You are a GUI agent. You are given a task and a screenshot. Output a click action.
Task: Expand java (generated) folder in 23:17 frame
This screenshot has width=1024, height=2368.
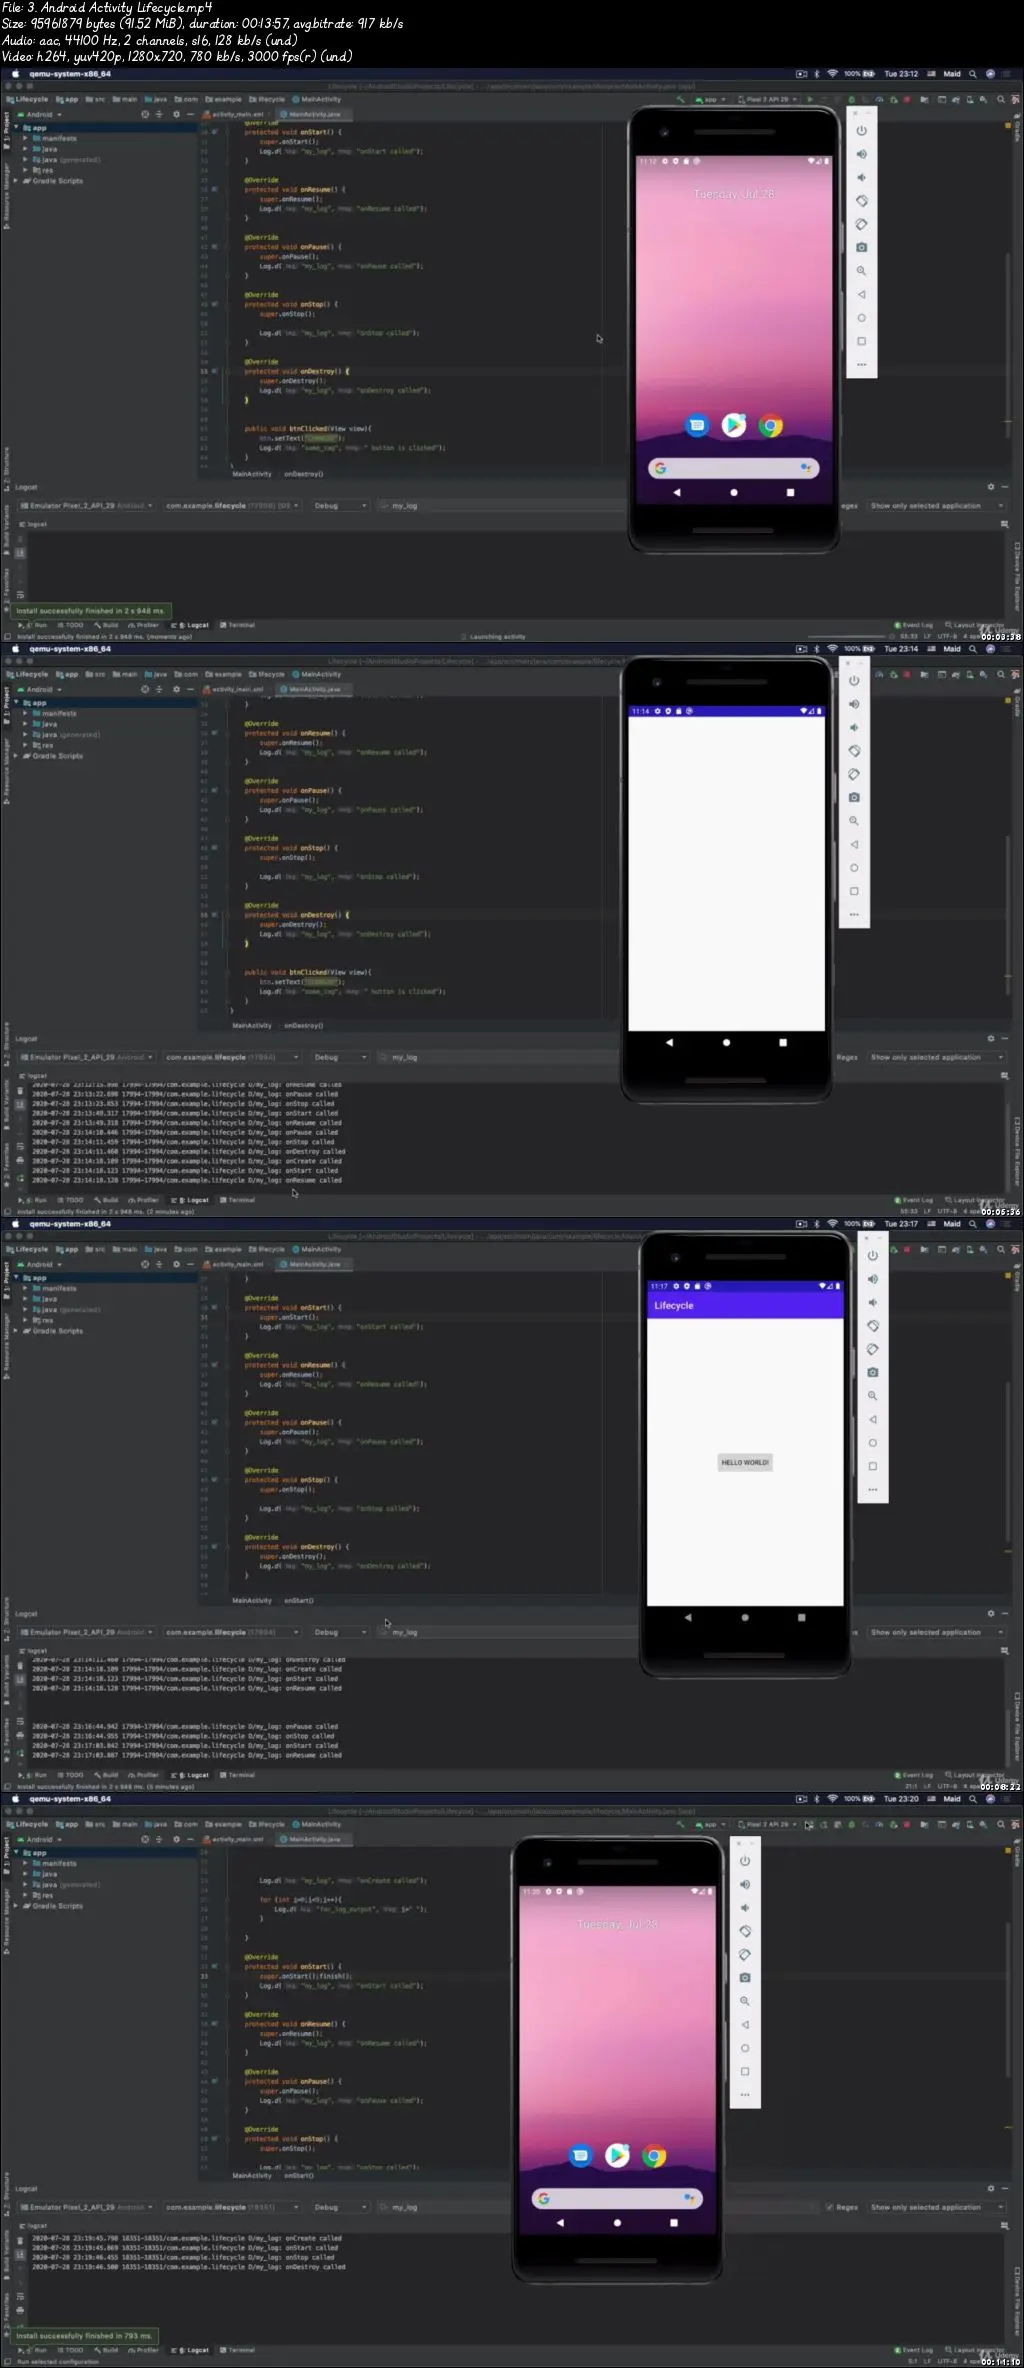27,1309
